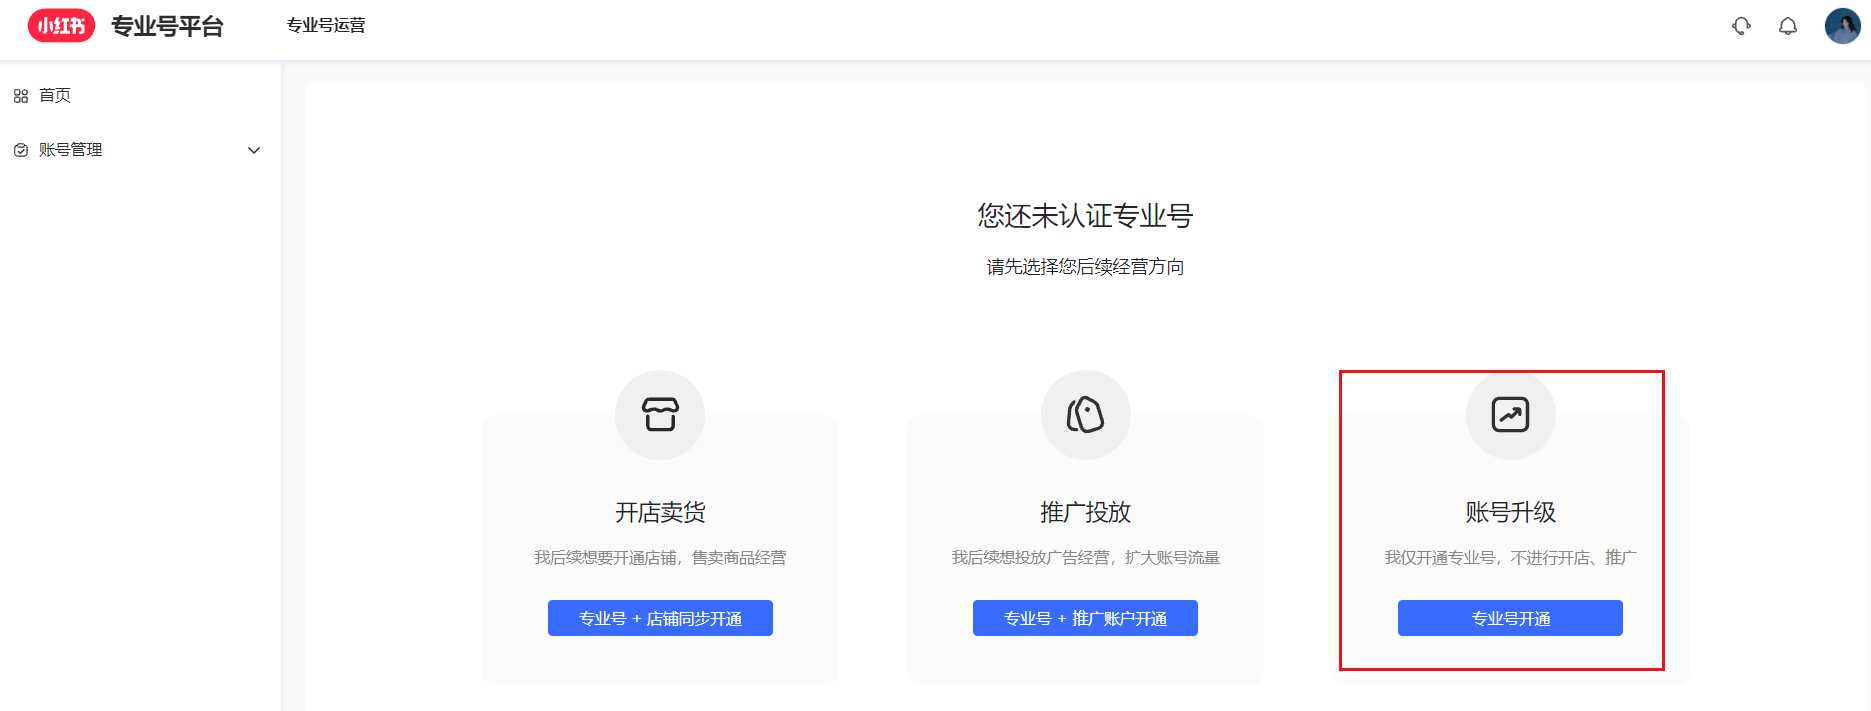1871x711 pixels.
Task: Click the 推广投放 card heading
Action: coord(1085,512)
